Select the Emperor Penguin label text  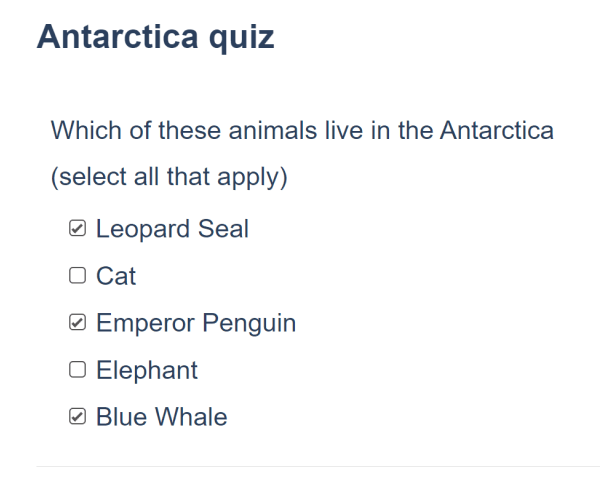click(x=196, y=323)
